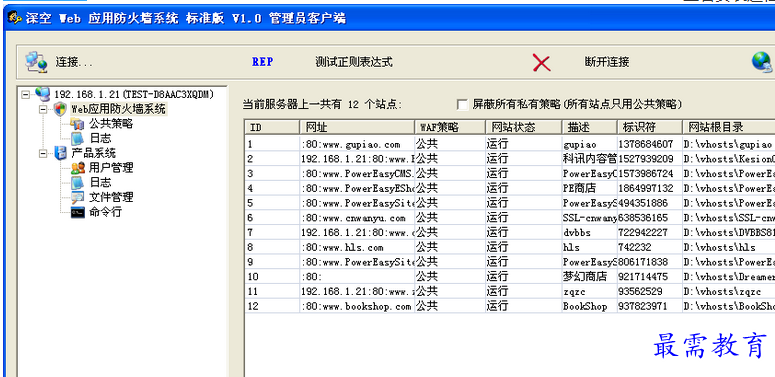
Task: Select Web应用防火墙系统 tree label
Action: pos(118,109)
